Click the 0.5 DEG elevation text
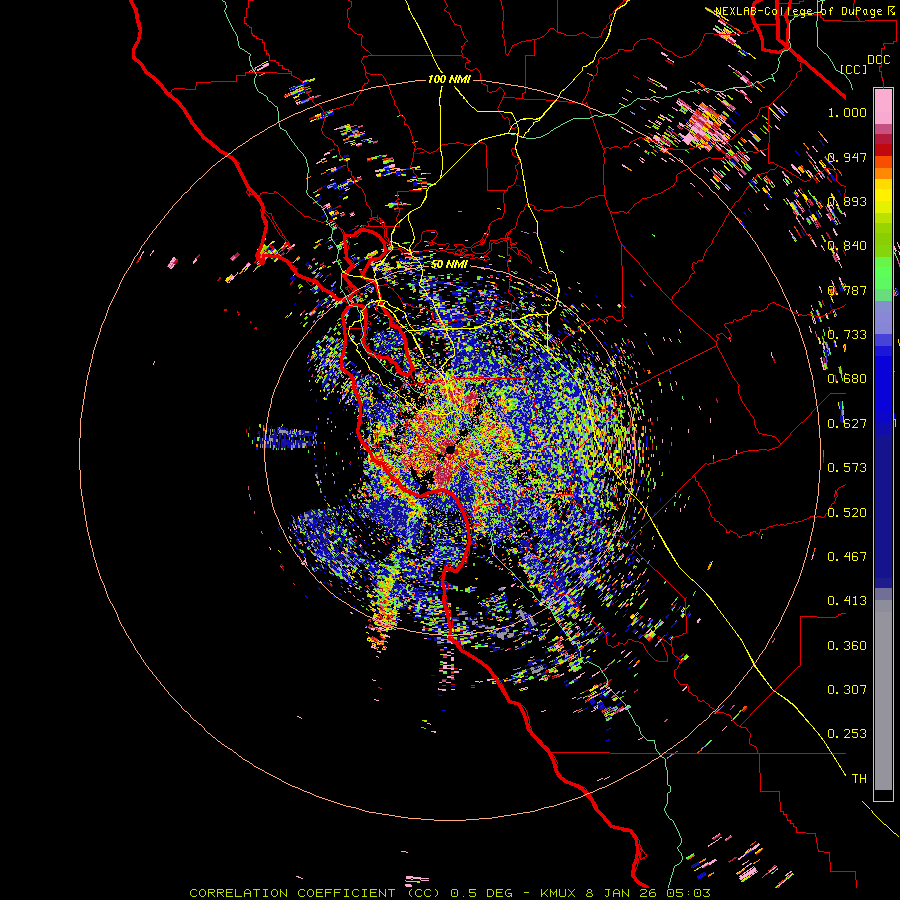This screenshot has width=900, height=900. tap(480, 893)
